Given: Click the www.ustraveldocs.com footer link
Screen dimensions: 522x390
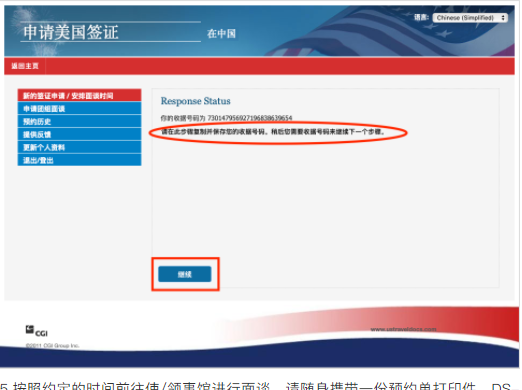Looking at the screenshot, I should [403, 329].
